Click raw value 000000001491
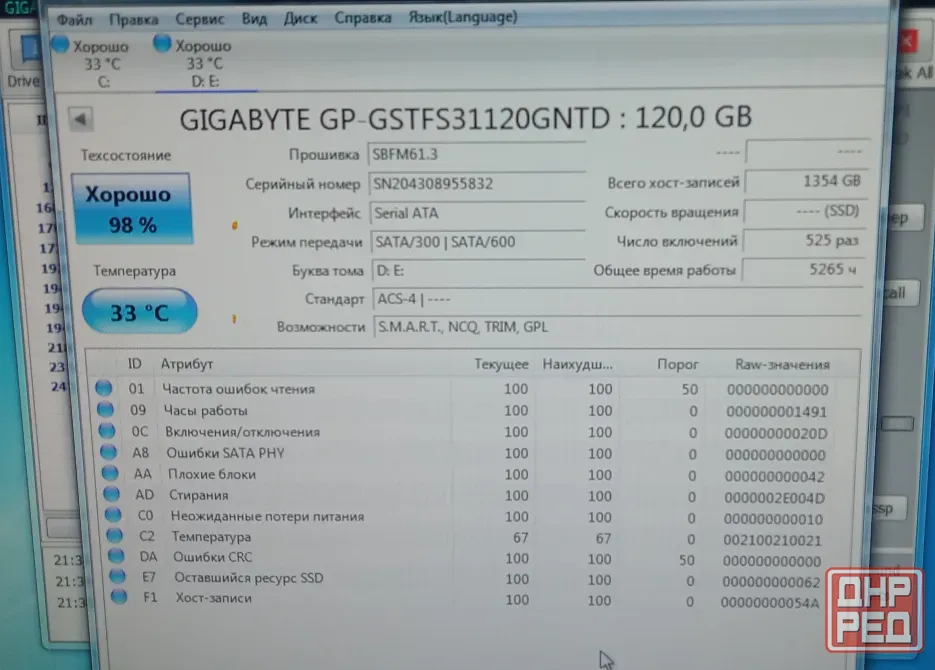935x670 pixels. [x=776, y=412]
